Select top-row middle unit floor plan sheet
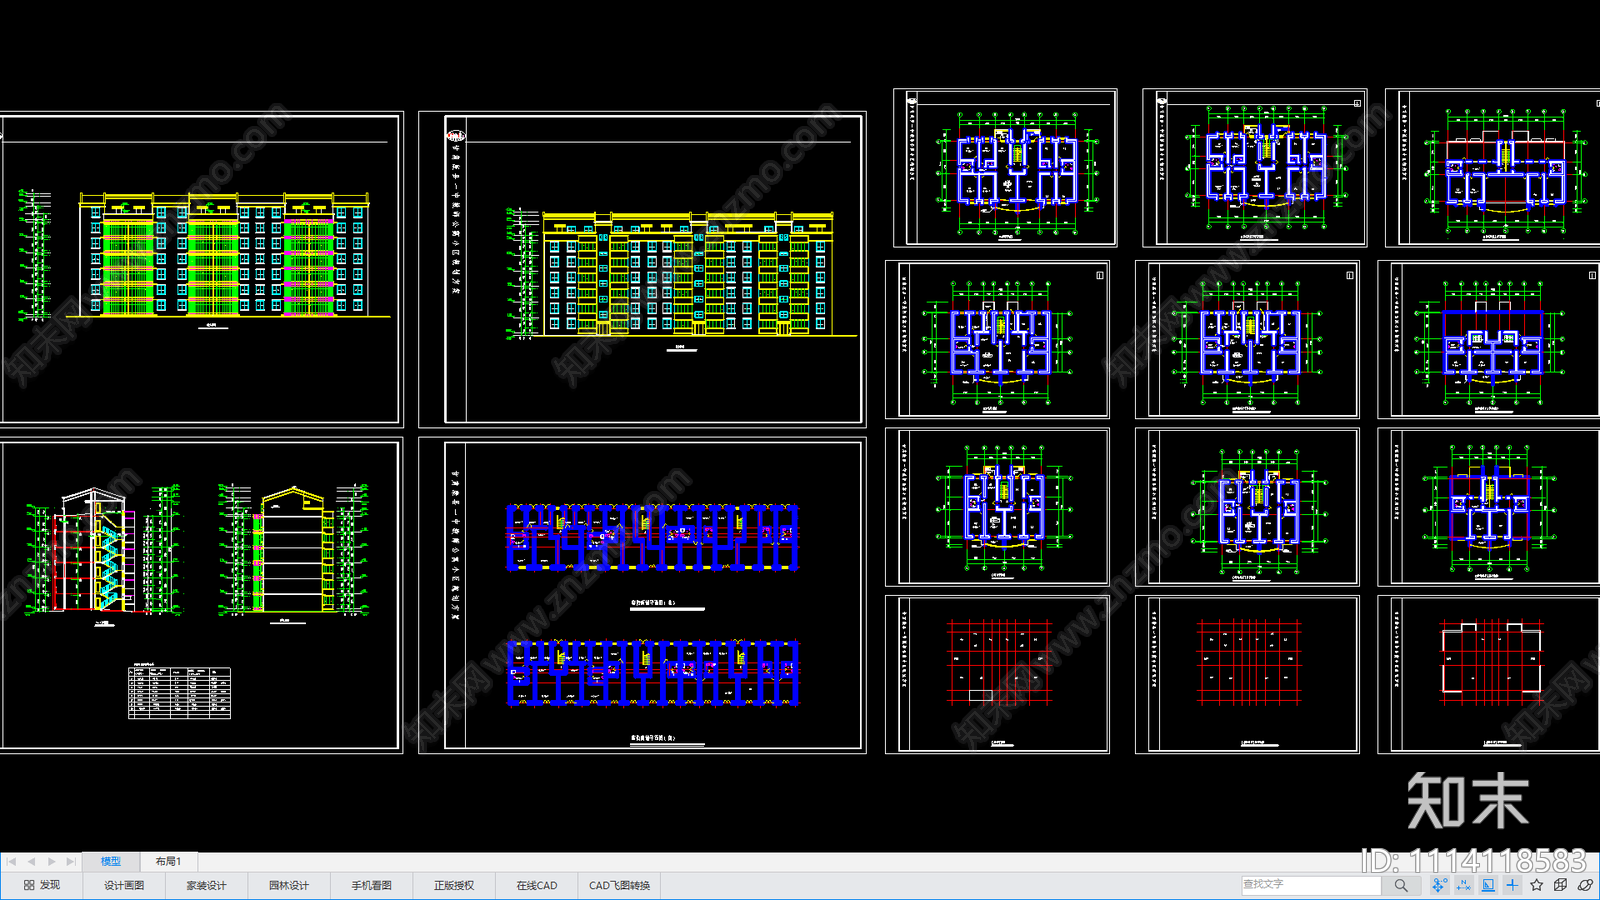 click(x=1254, y=168)
